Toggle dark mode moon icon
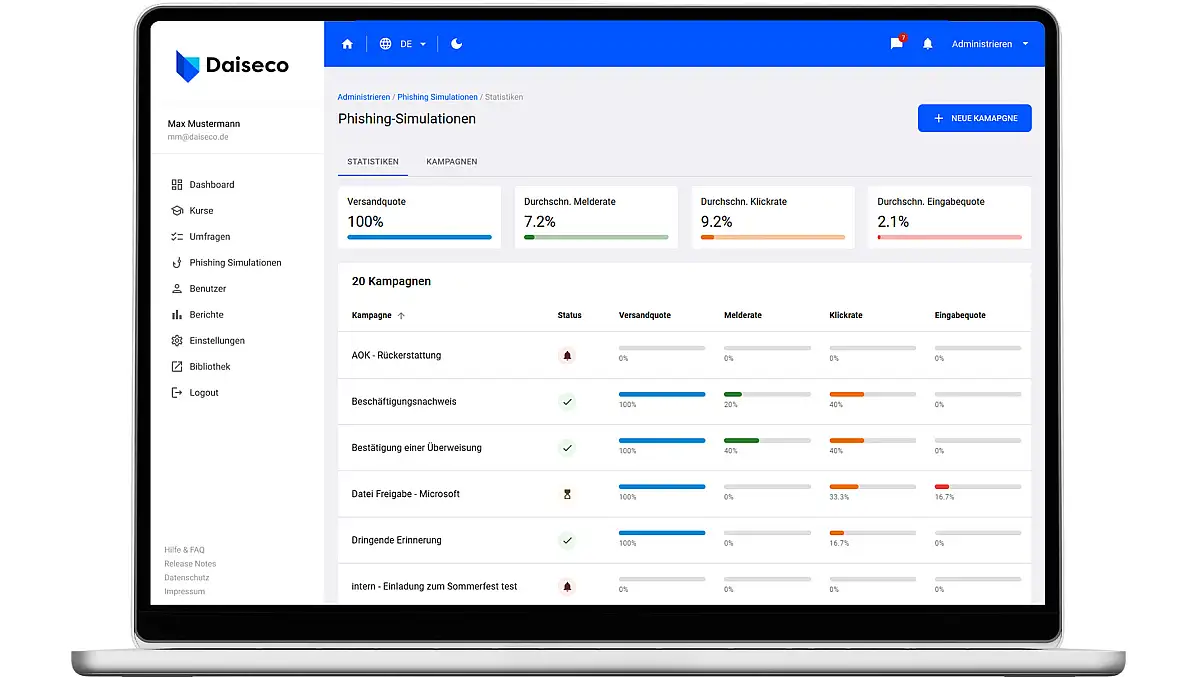 click(x=457, y=44)
